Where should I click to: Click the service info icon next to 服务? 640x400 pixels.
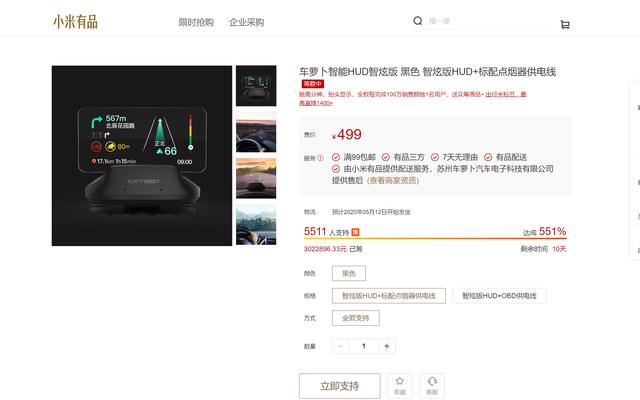point(321,157)
